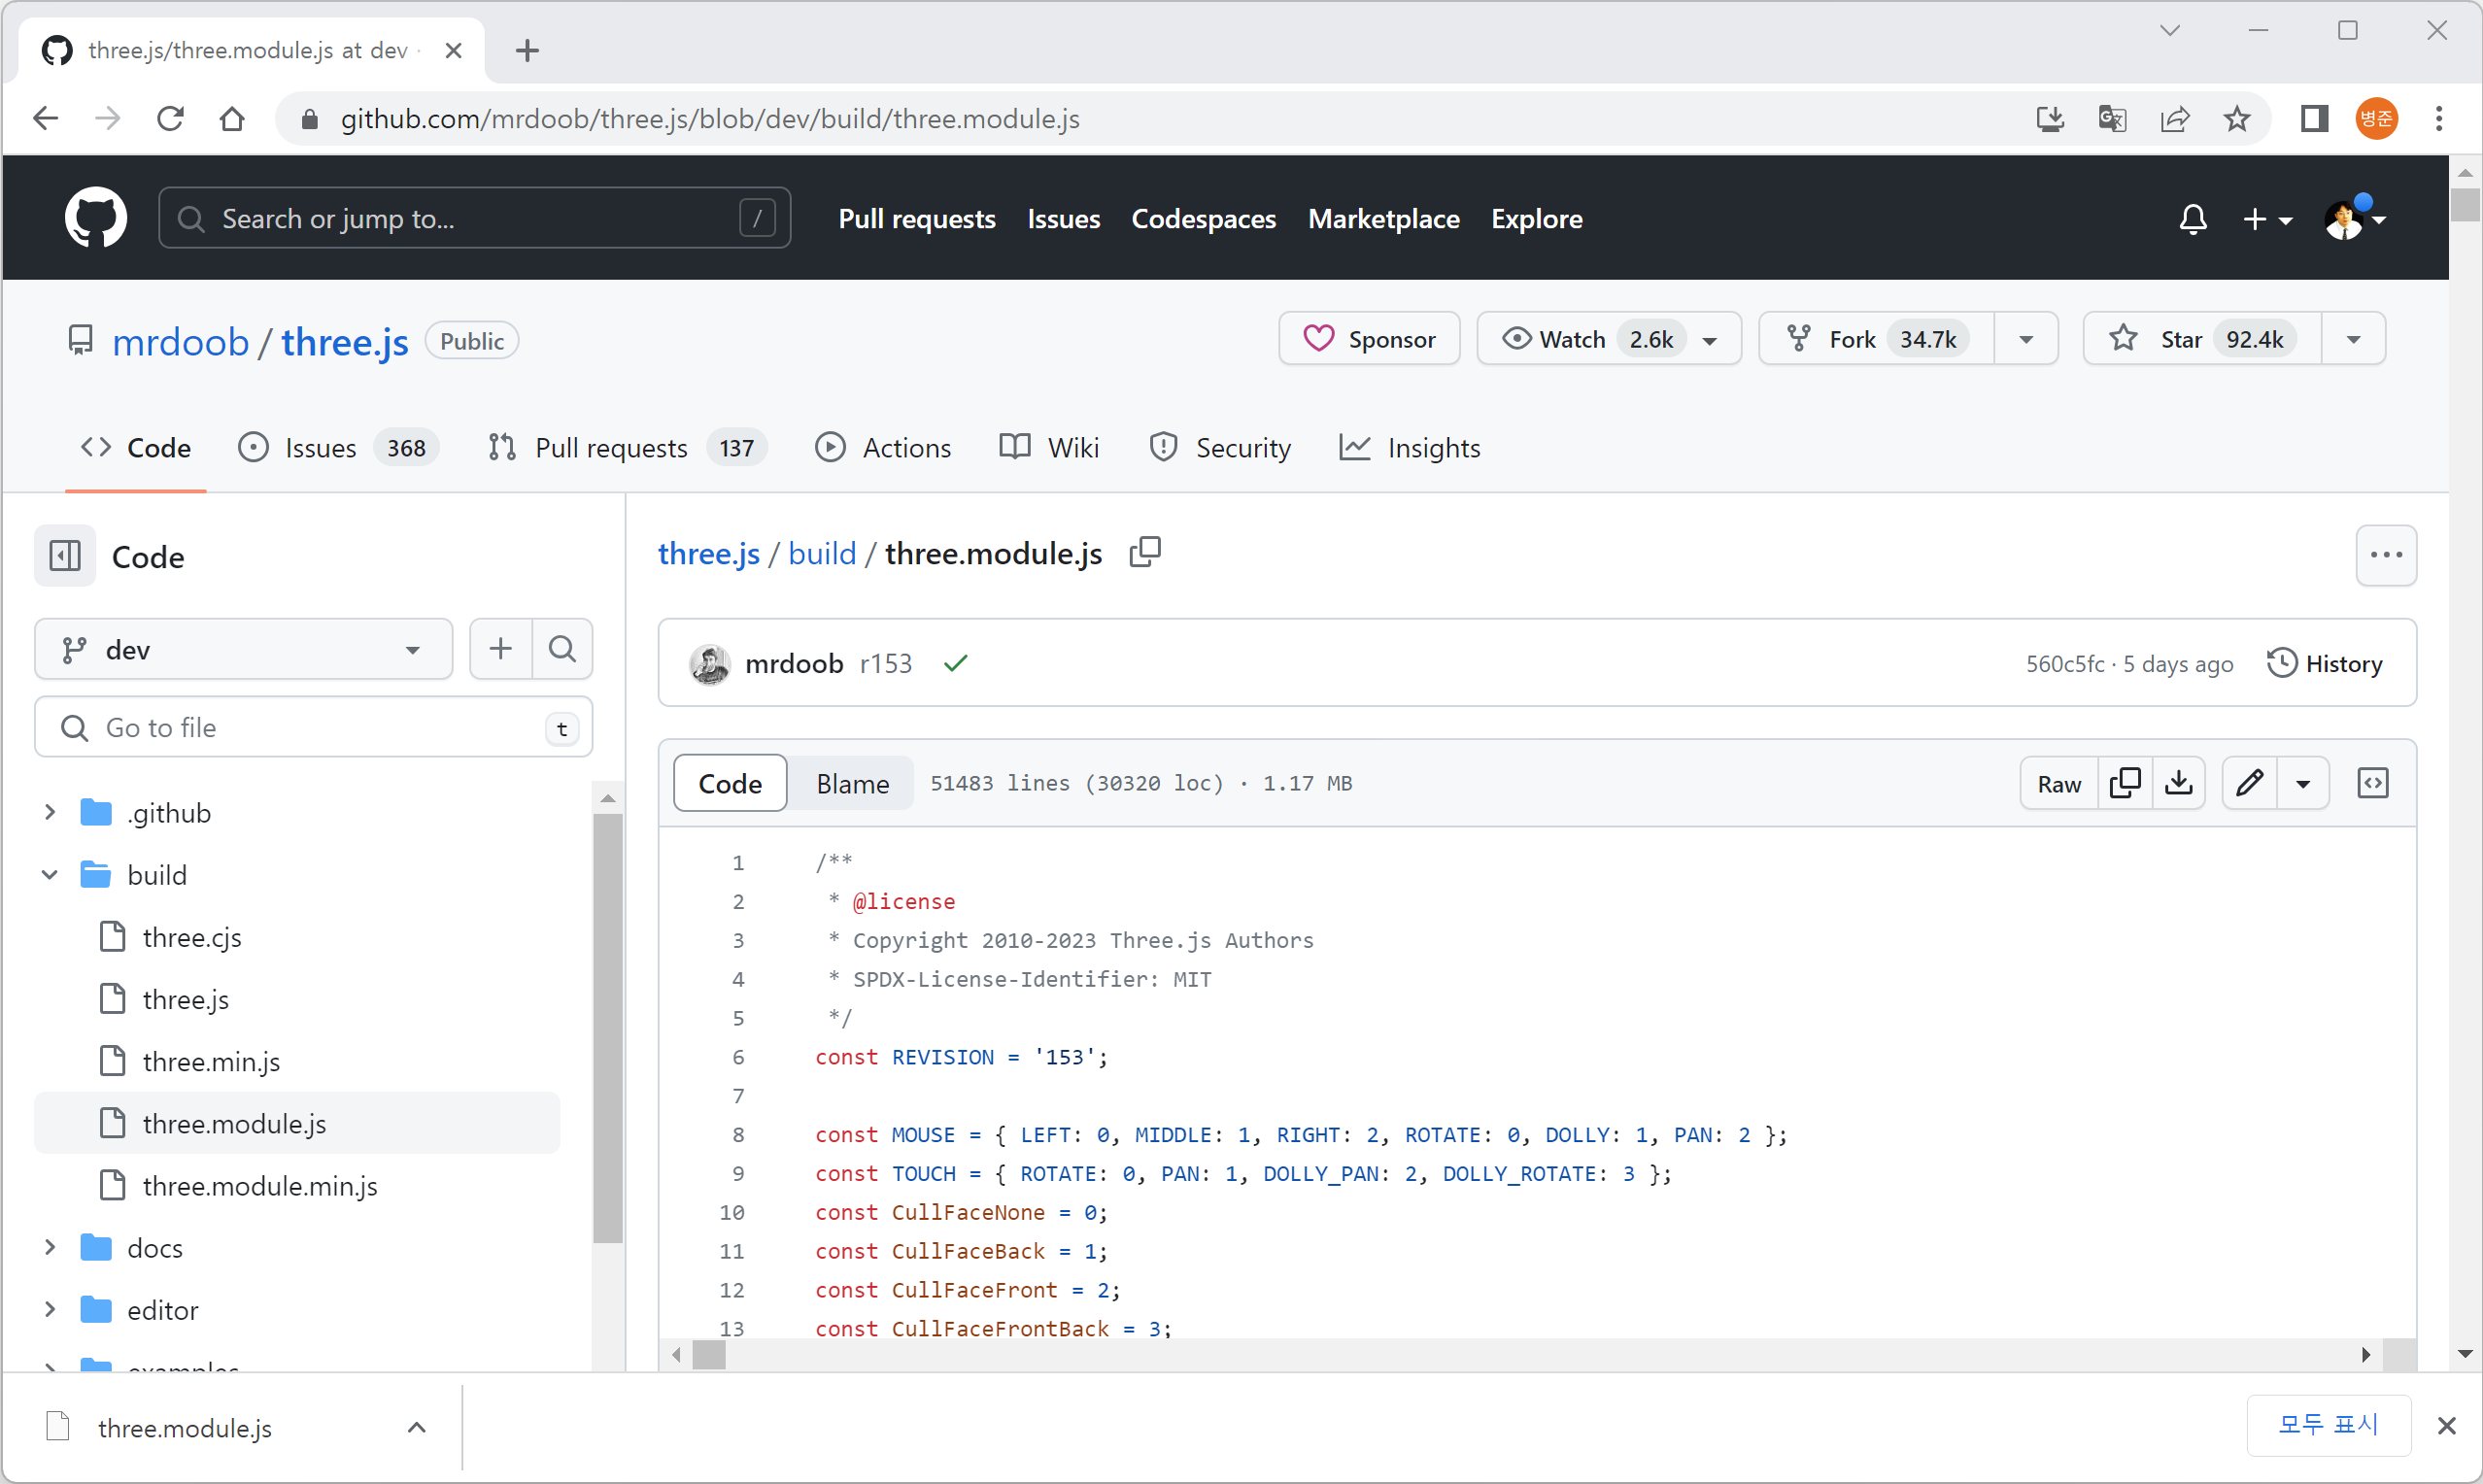This screenshot has height=1484, width=2483.
Task: Collapse the file tree side panel
Action: pos(65,556)
